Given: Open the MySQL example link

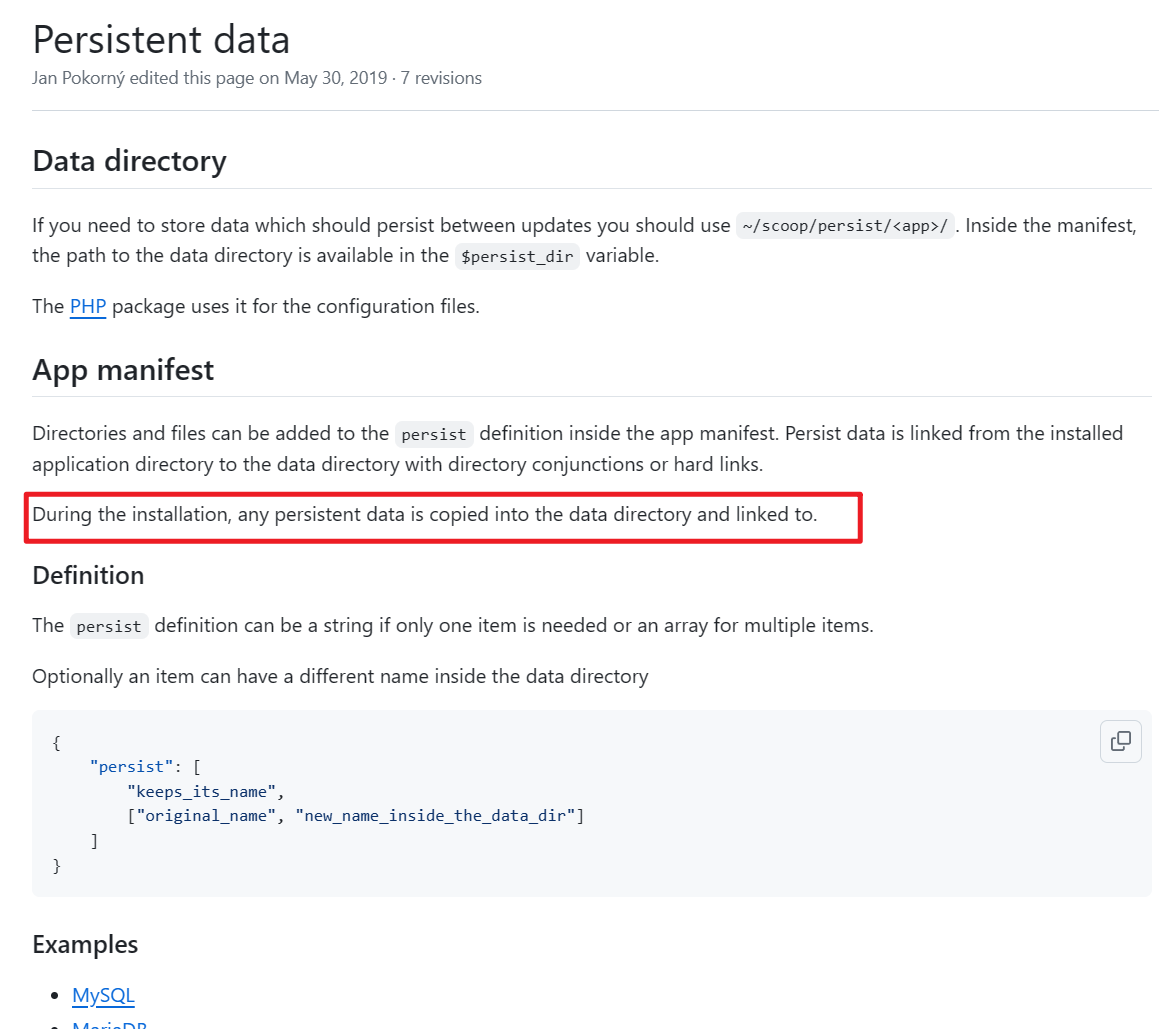Looking at the screenshot, I should [x=103, y=995].
